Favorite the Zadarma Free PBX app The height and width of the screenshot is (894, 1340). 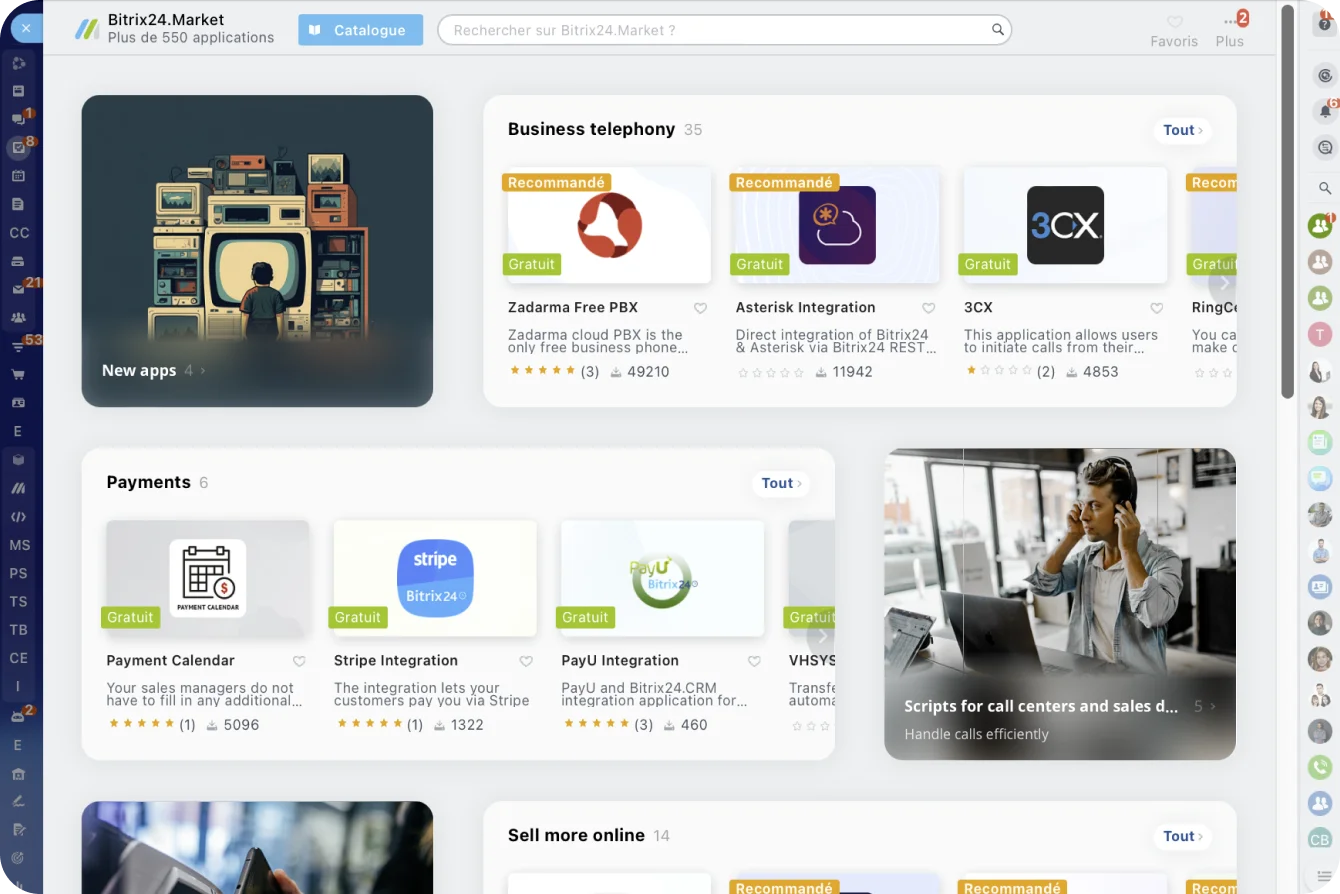(x=700, y=308)
